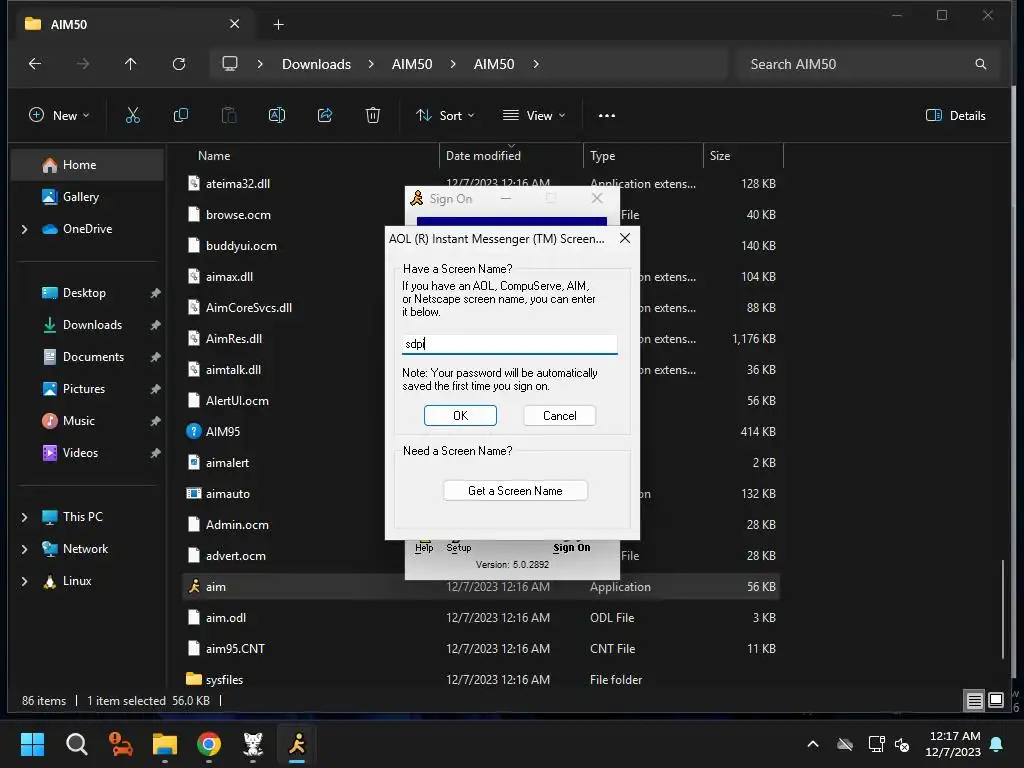Open File Explorer taskbar icon

pyautogui.click(x=165, y=744)
